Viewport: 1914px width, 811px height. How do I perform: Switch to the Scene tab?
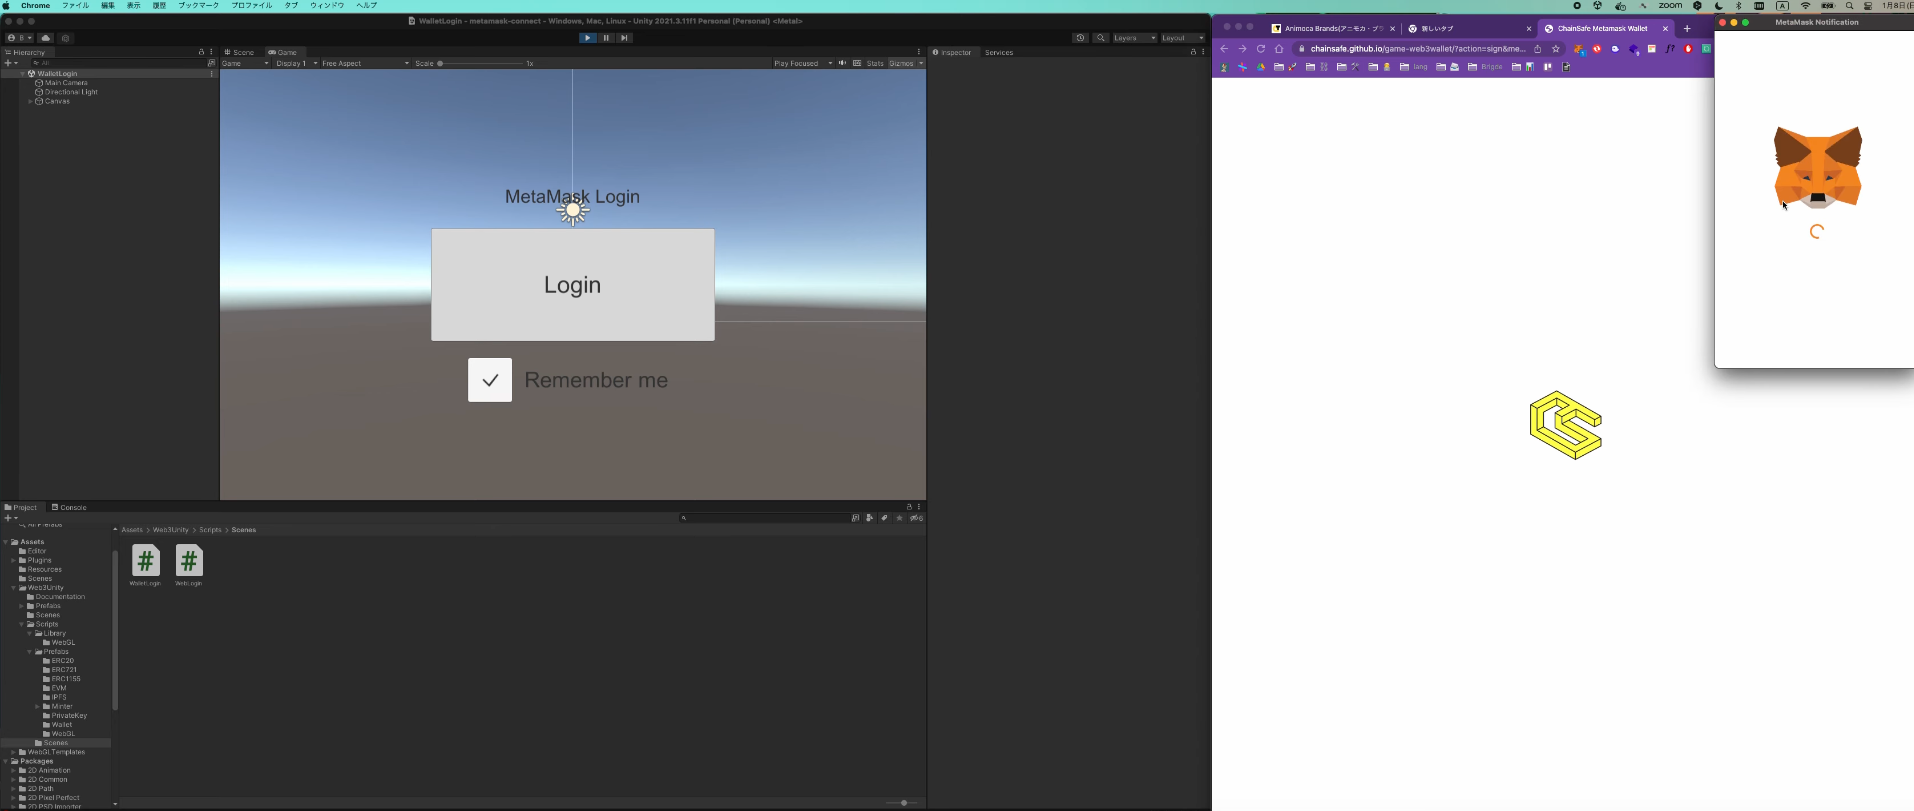[x=240, y=52]
